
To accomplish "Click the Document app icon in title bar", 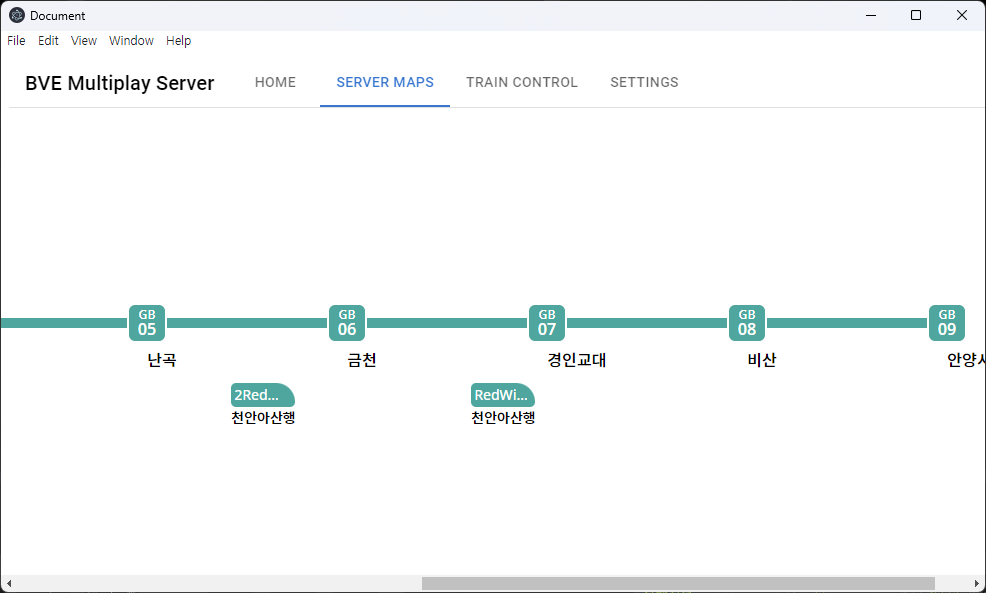I will point(17,15).
